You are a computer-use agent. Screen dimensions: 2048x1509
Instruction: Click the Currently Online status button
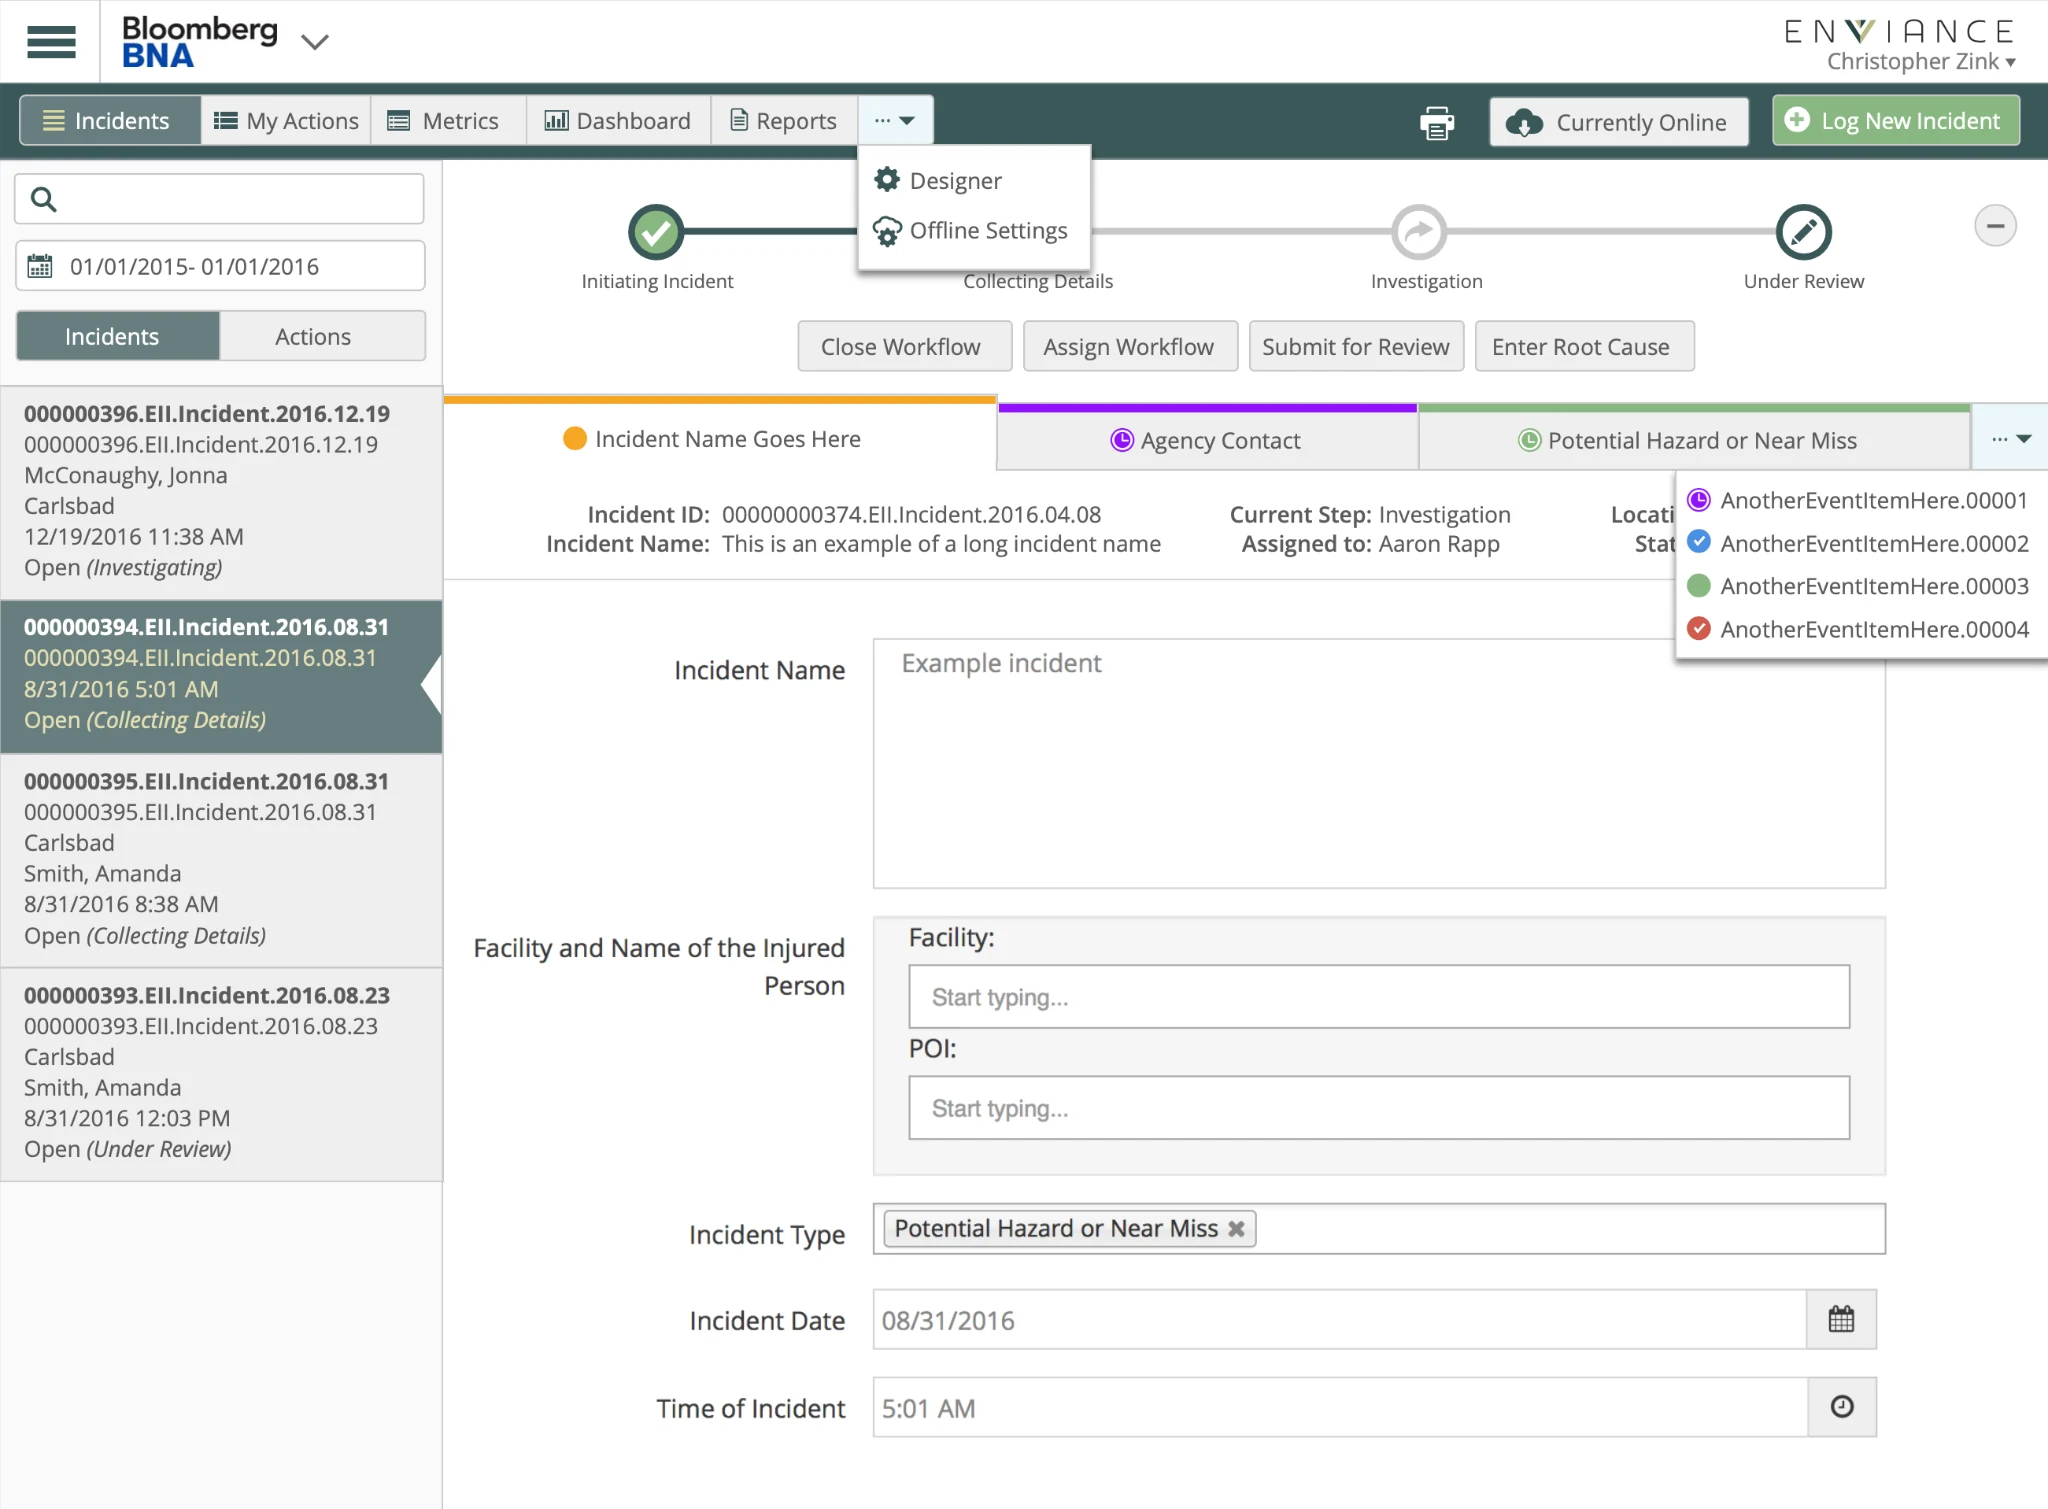click(1619, 122)
